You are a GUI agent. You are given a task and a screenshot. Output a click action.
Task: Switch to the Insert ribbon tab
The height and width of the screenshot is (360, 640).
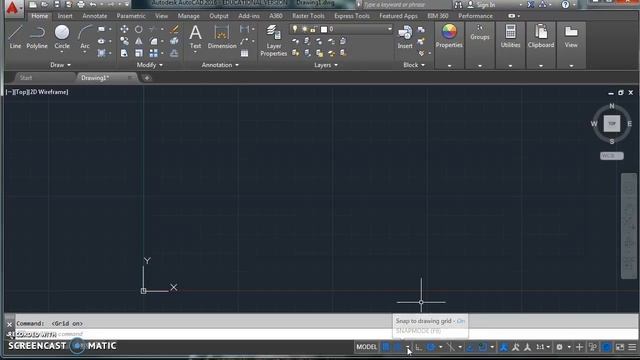[64, 16]
